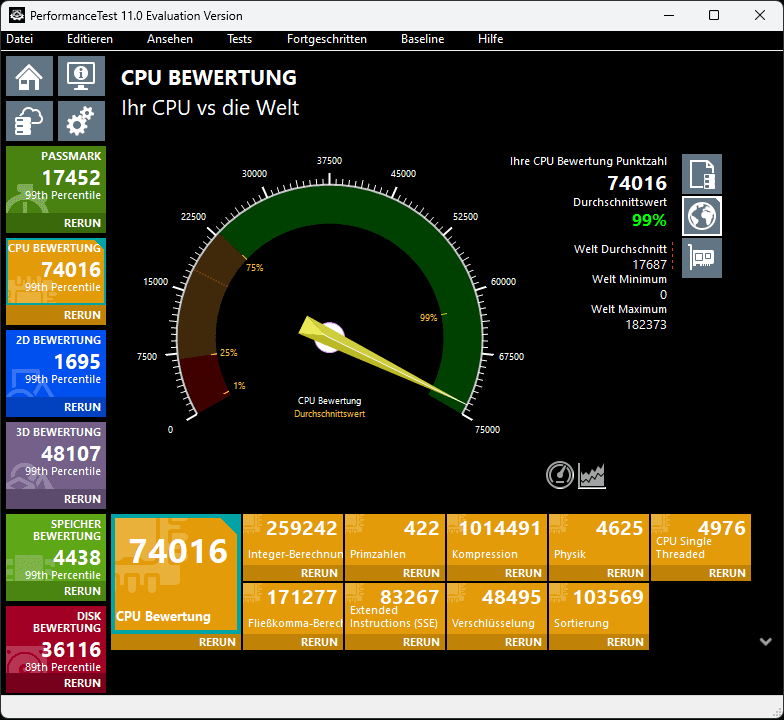This screenshot has height=720, width=784.
Task: Rerun the Physik test
Action: tap(599, 573)
